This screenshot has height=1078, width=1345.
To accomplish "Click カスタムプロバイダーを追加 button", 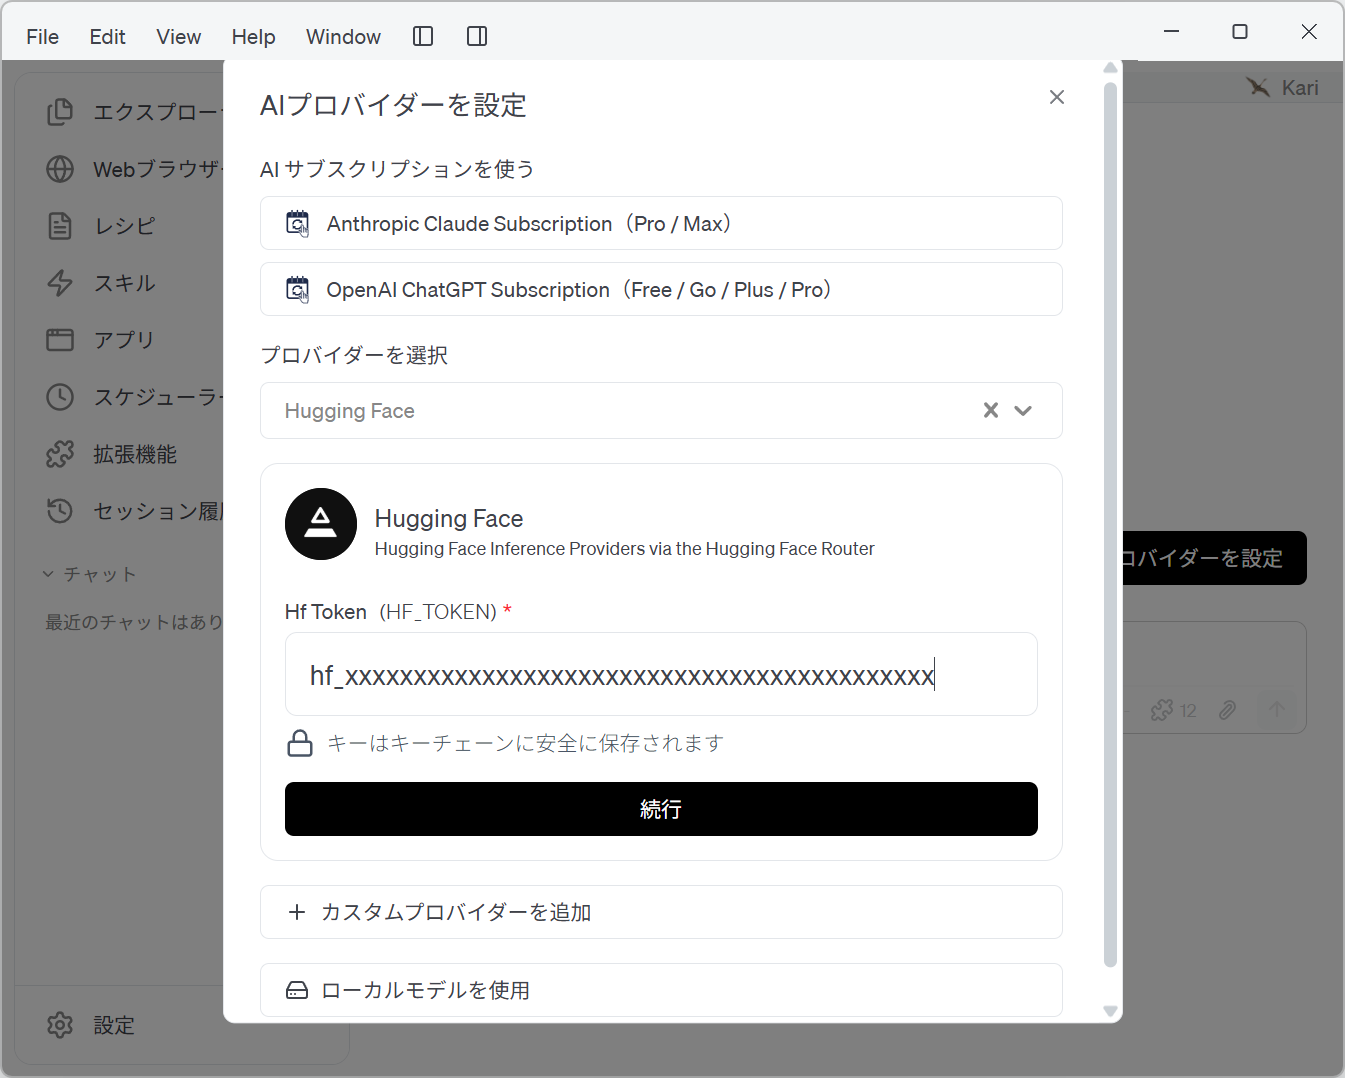I will coord(661,912).
